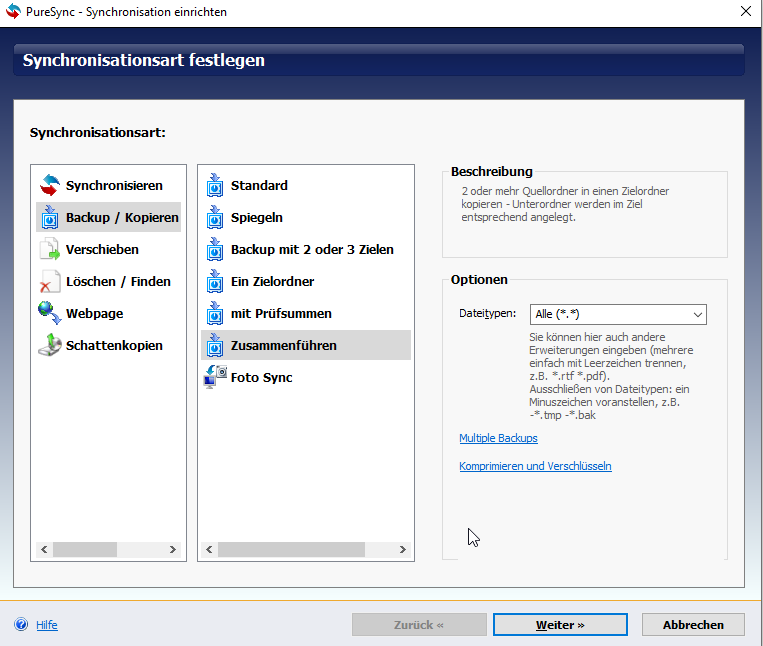Click the Backup / Kopieren safe icon
The width and height of the screenshot is (763, 646).
50,217
